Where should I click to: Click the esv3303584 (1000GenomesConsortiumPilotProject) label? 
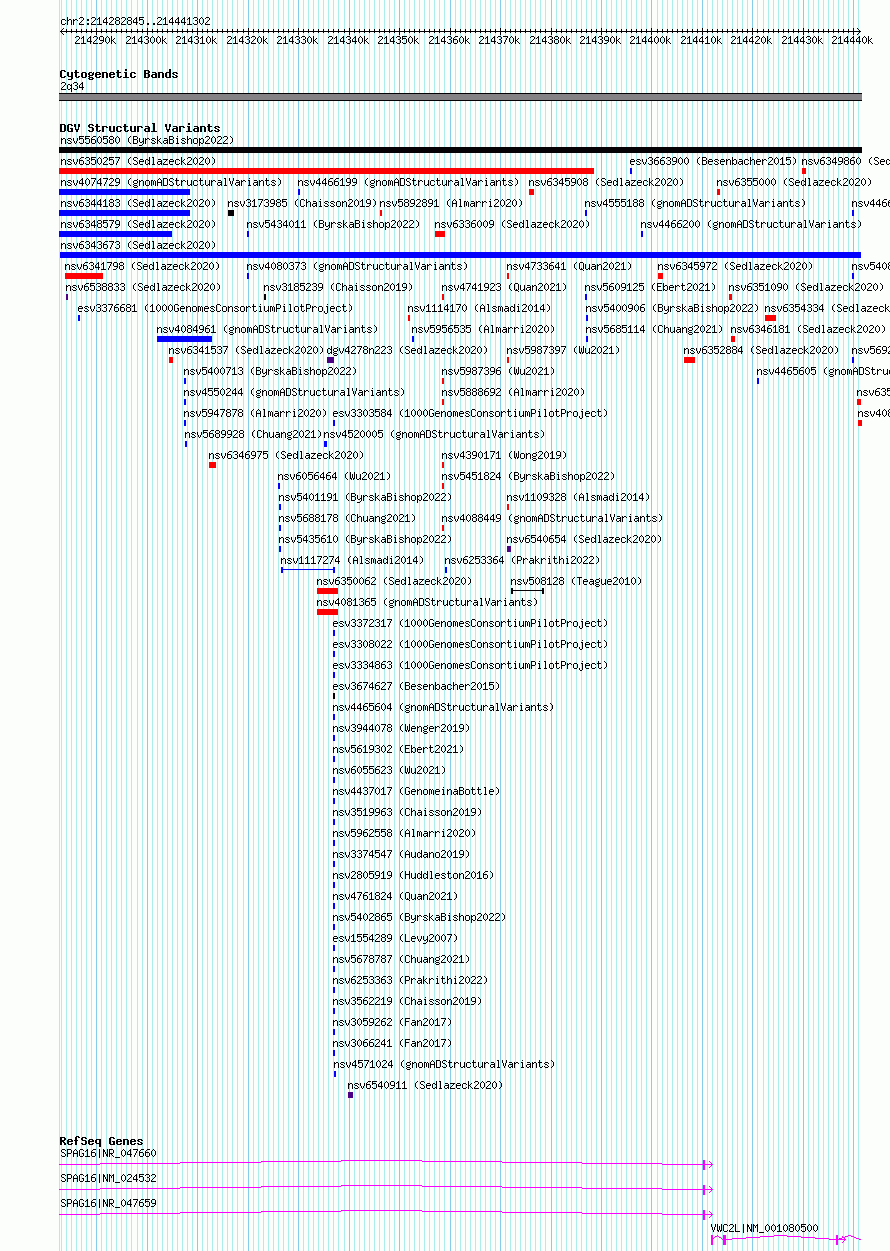[x=470, y=413]
